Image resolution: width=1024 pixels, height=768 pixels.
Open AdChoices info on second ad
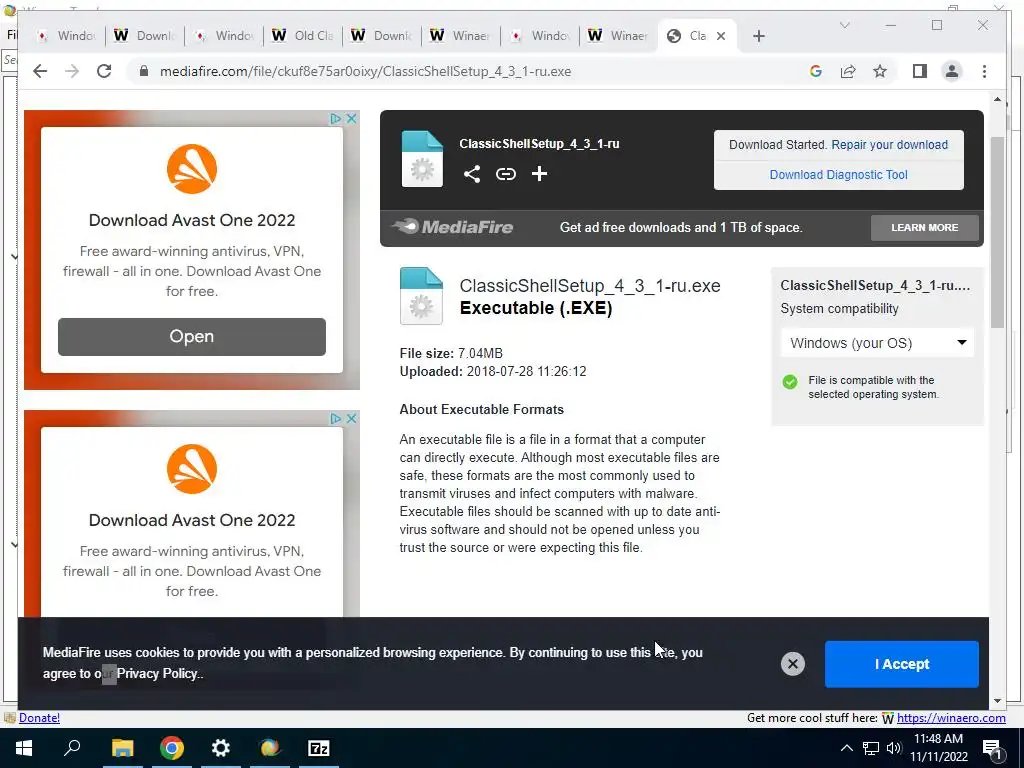pos(336,418)
